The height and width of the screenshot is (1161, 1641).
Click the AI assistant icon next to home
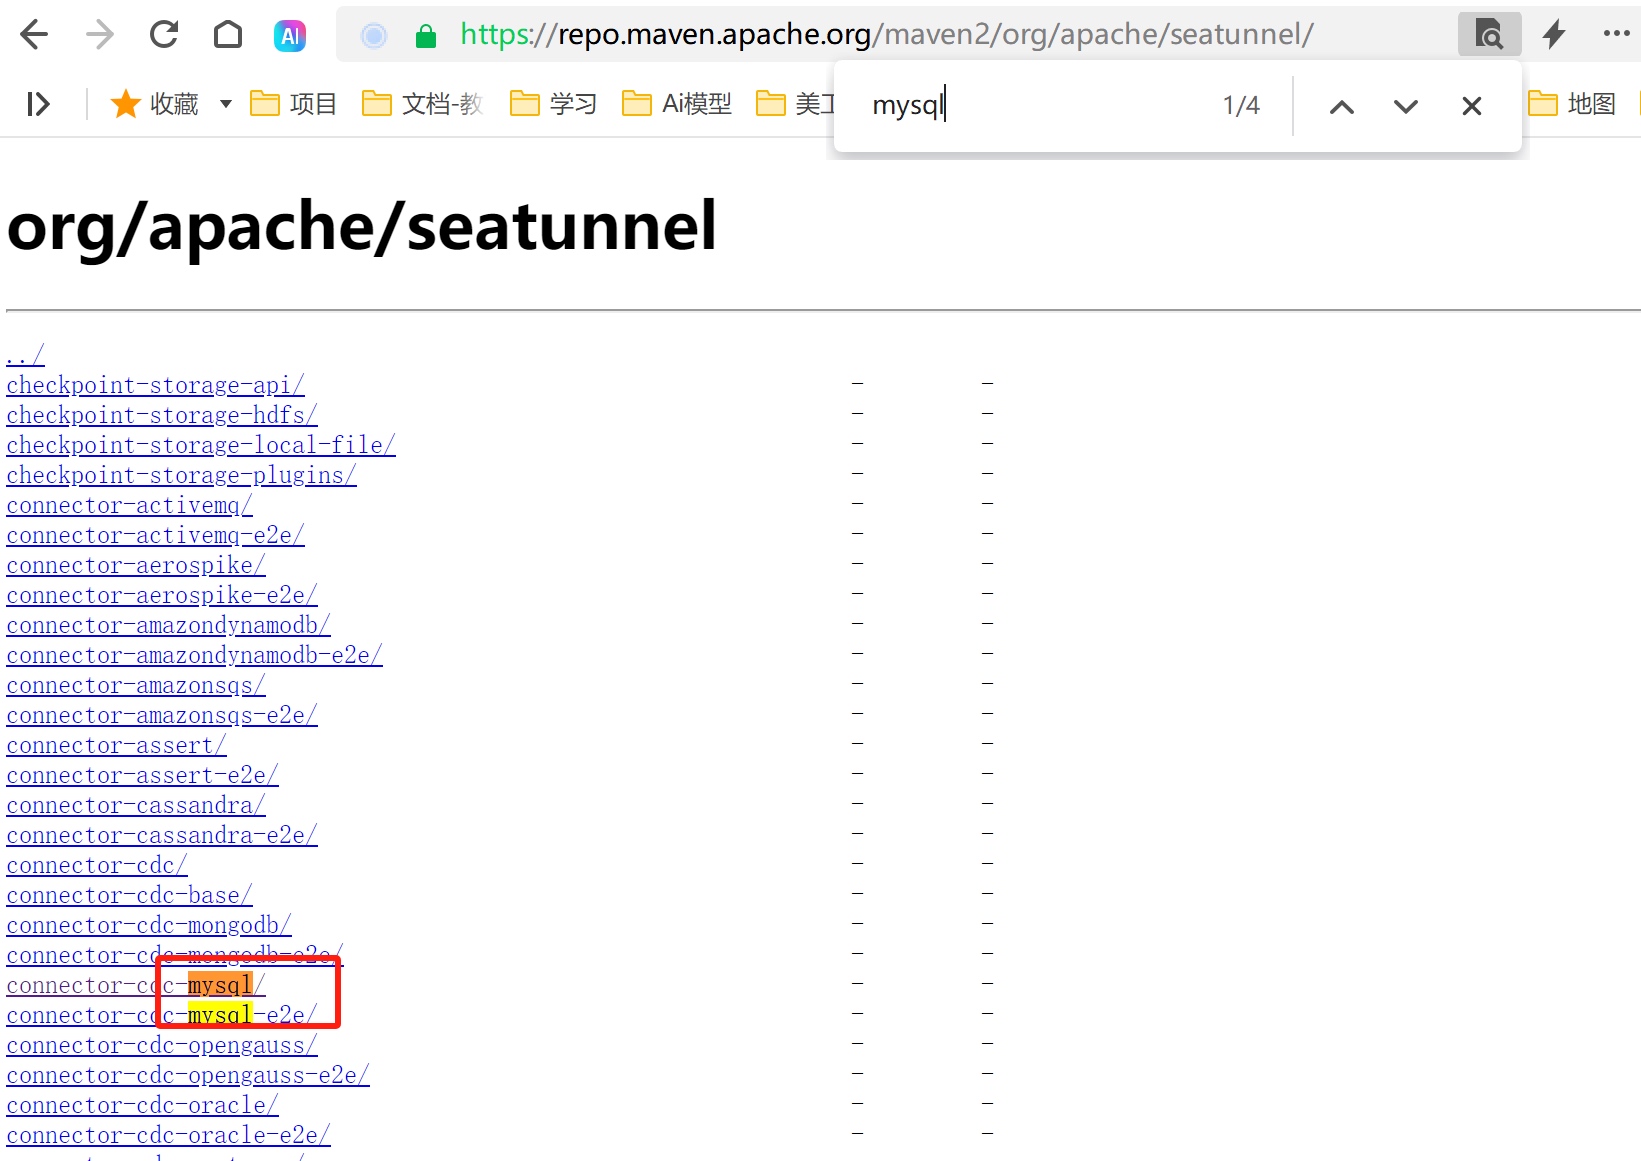(289, 34)
